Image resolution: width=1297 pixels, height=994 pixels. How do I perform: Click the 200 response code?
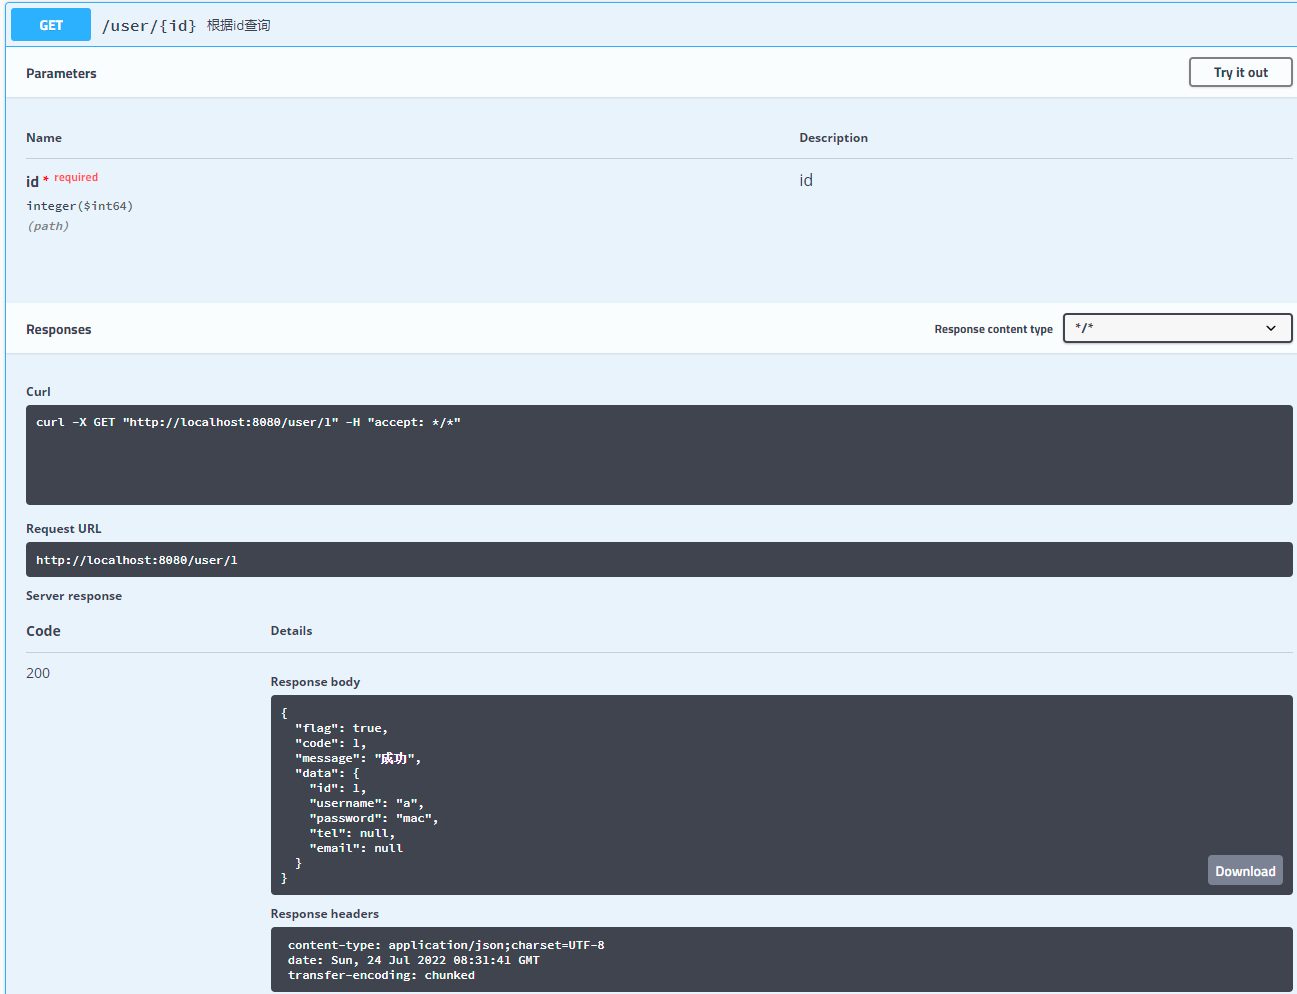point(38,673)
